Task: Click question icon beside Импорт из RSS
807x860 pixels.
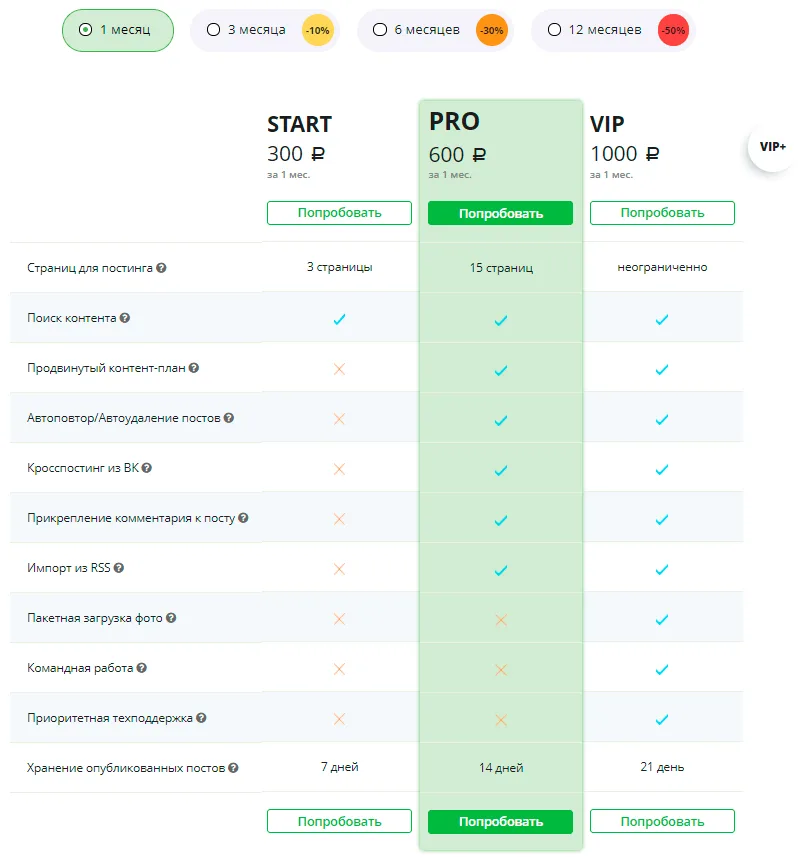Action: 118,568
